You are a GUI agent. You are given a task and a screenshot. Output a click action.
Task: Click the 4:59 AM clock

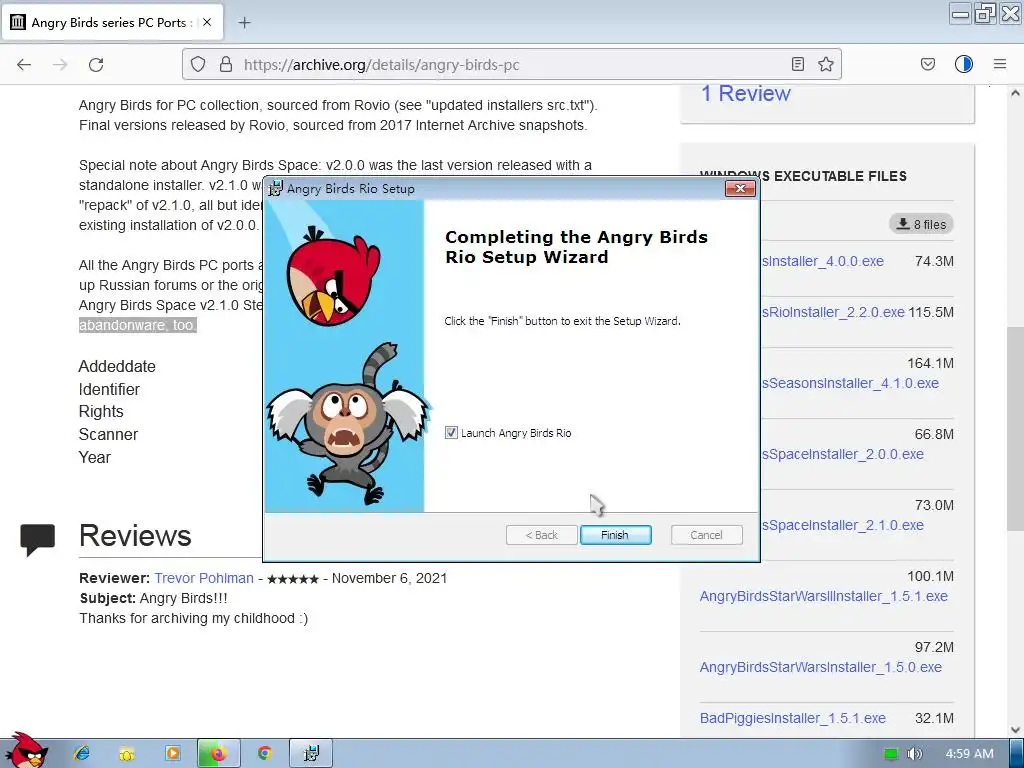coord(970,754)
